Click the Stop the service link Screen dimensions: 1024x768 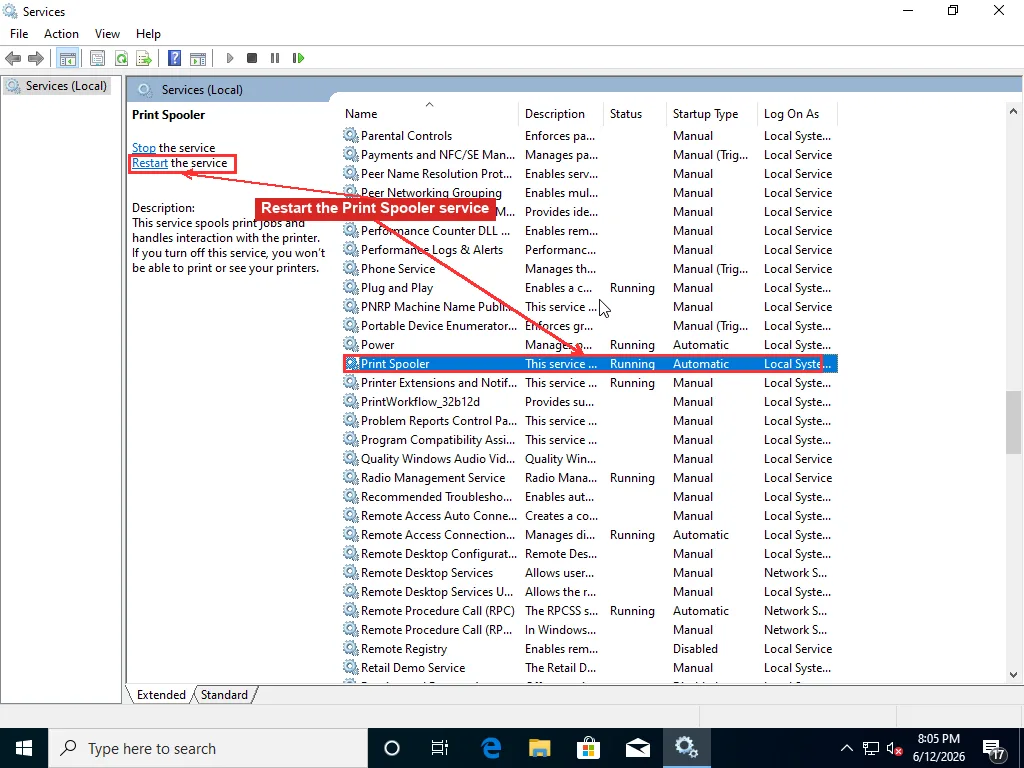[144, 148]
